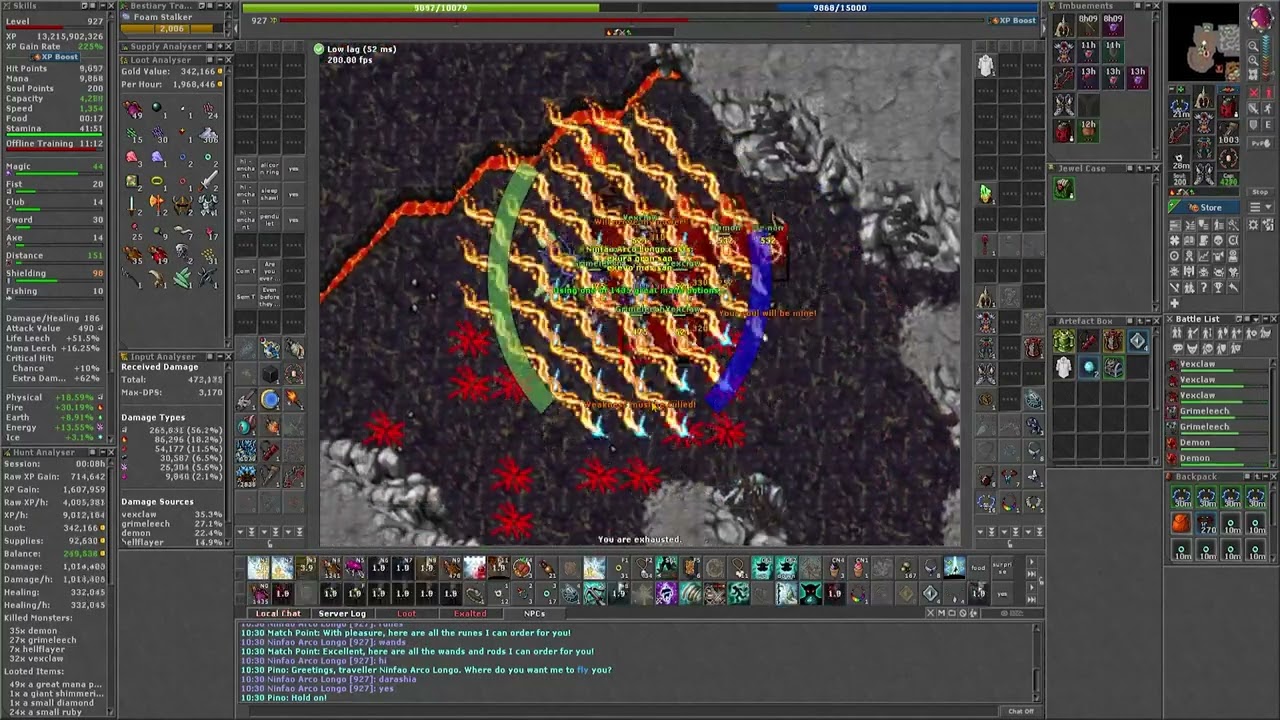Screen dimensions: 1280x720
Task: Select the backpack equipment slot
Action: (1227, 107)
